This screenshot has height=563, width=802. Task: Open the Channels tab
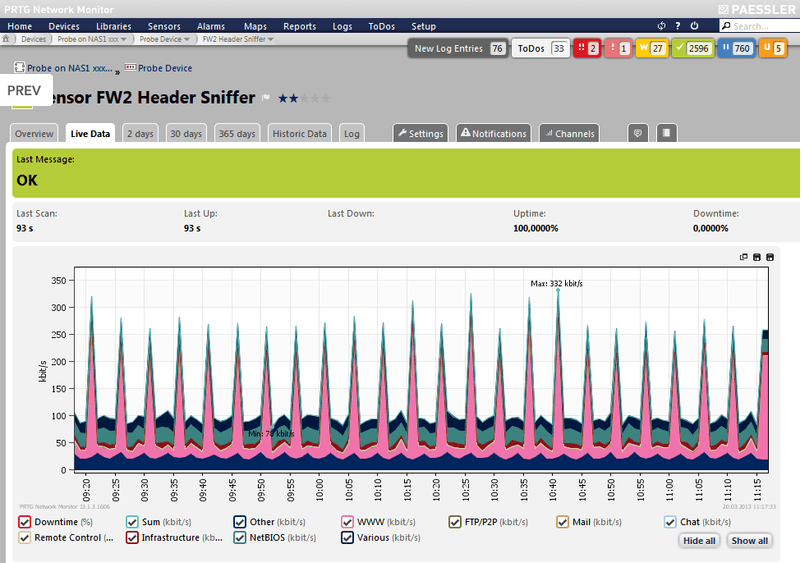[569, 133]
